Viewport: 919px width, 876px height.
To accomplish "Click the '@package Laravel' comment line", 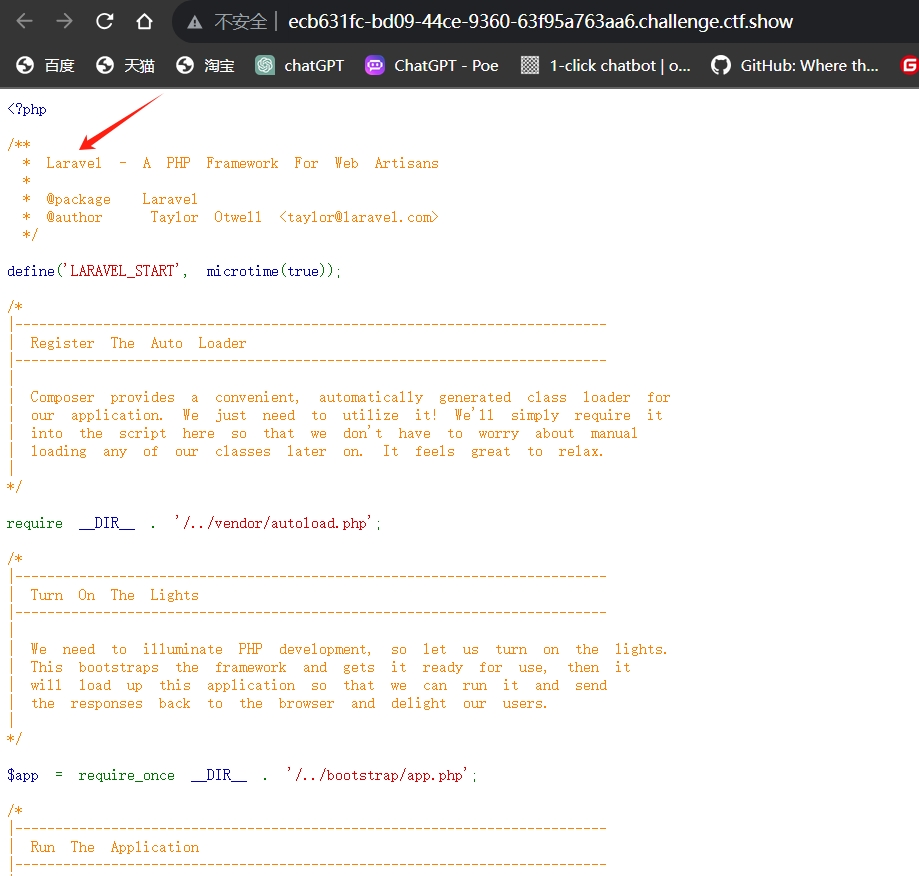I will (110, 199).
